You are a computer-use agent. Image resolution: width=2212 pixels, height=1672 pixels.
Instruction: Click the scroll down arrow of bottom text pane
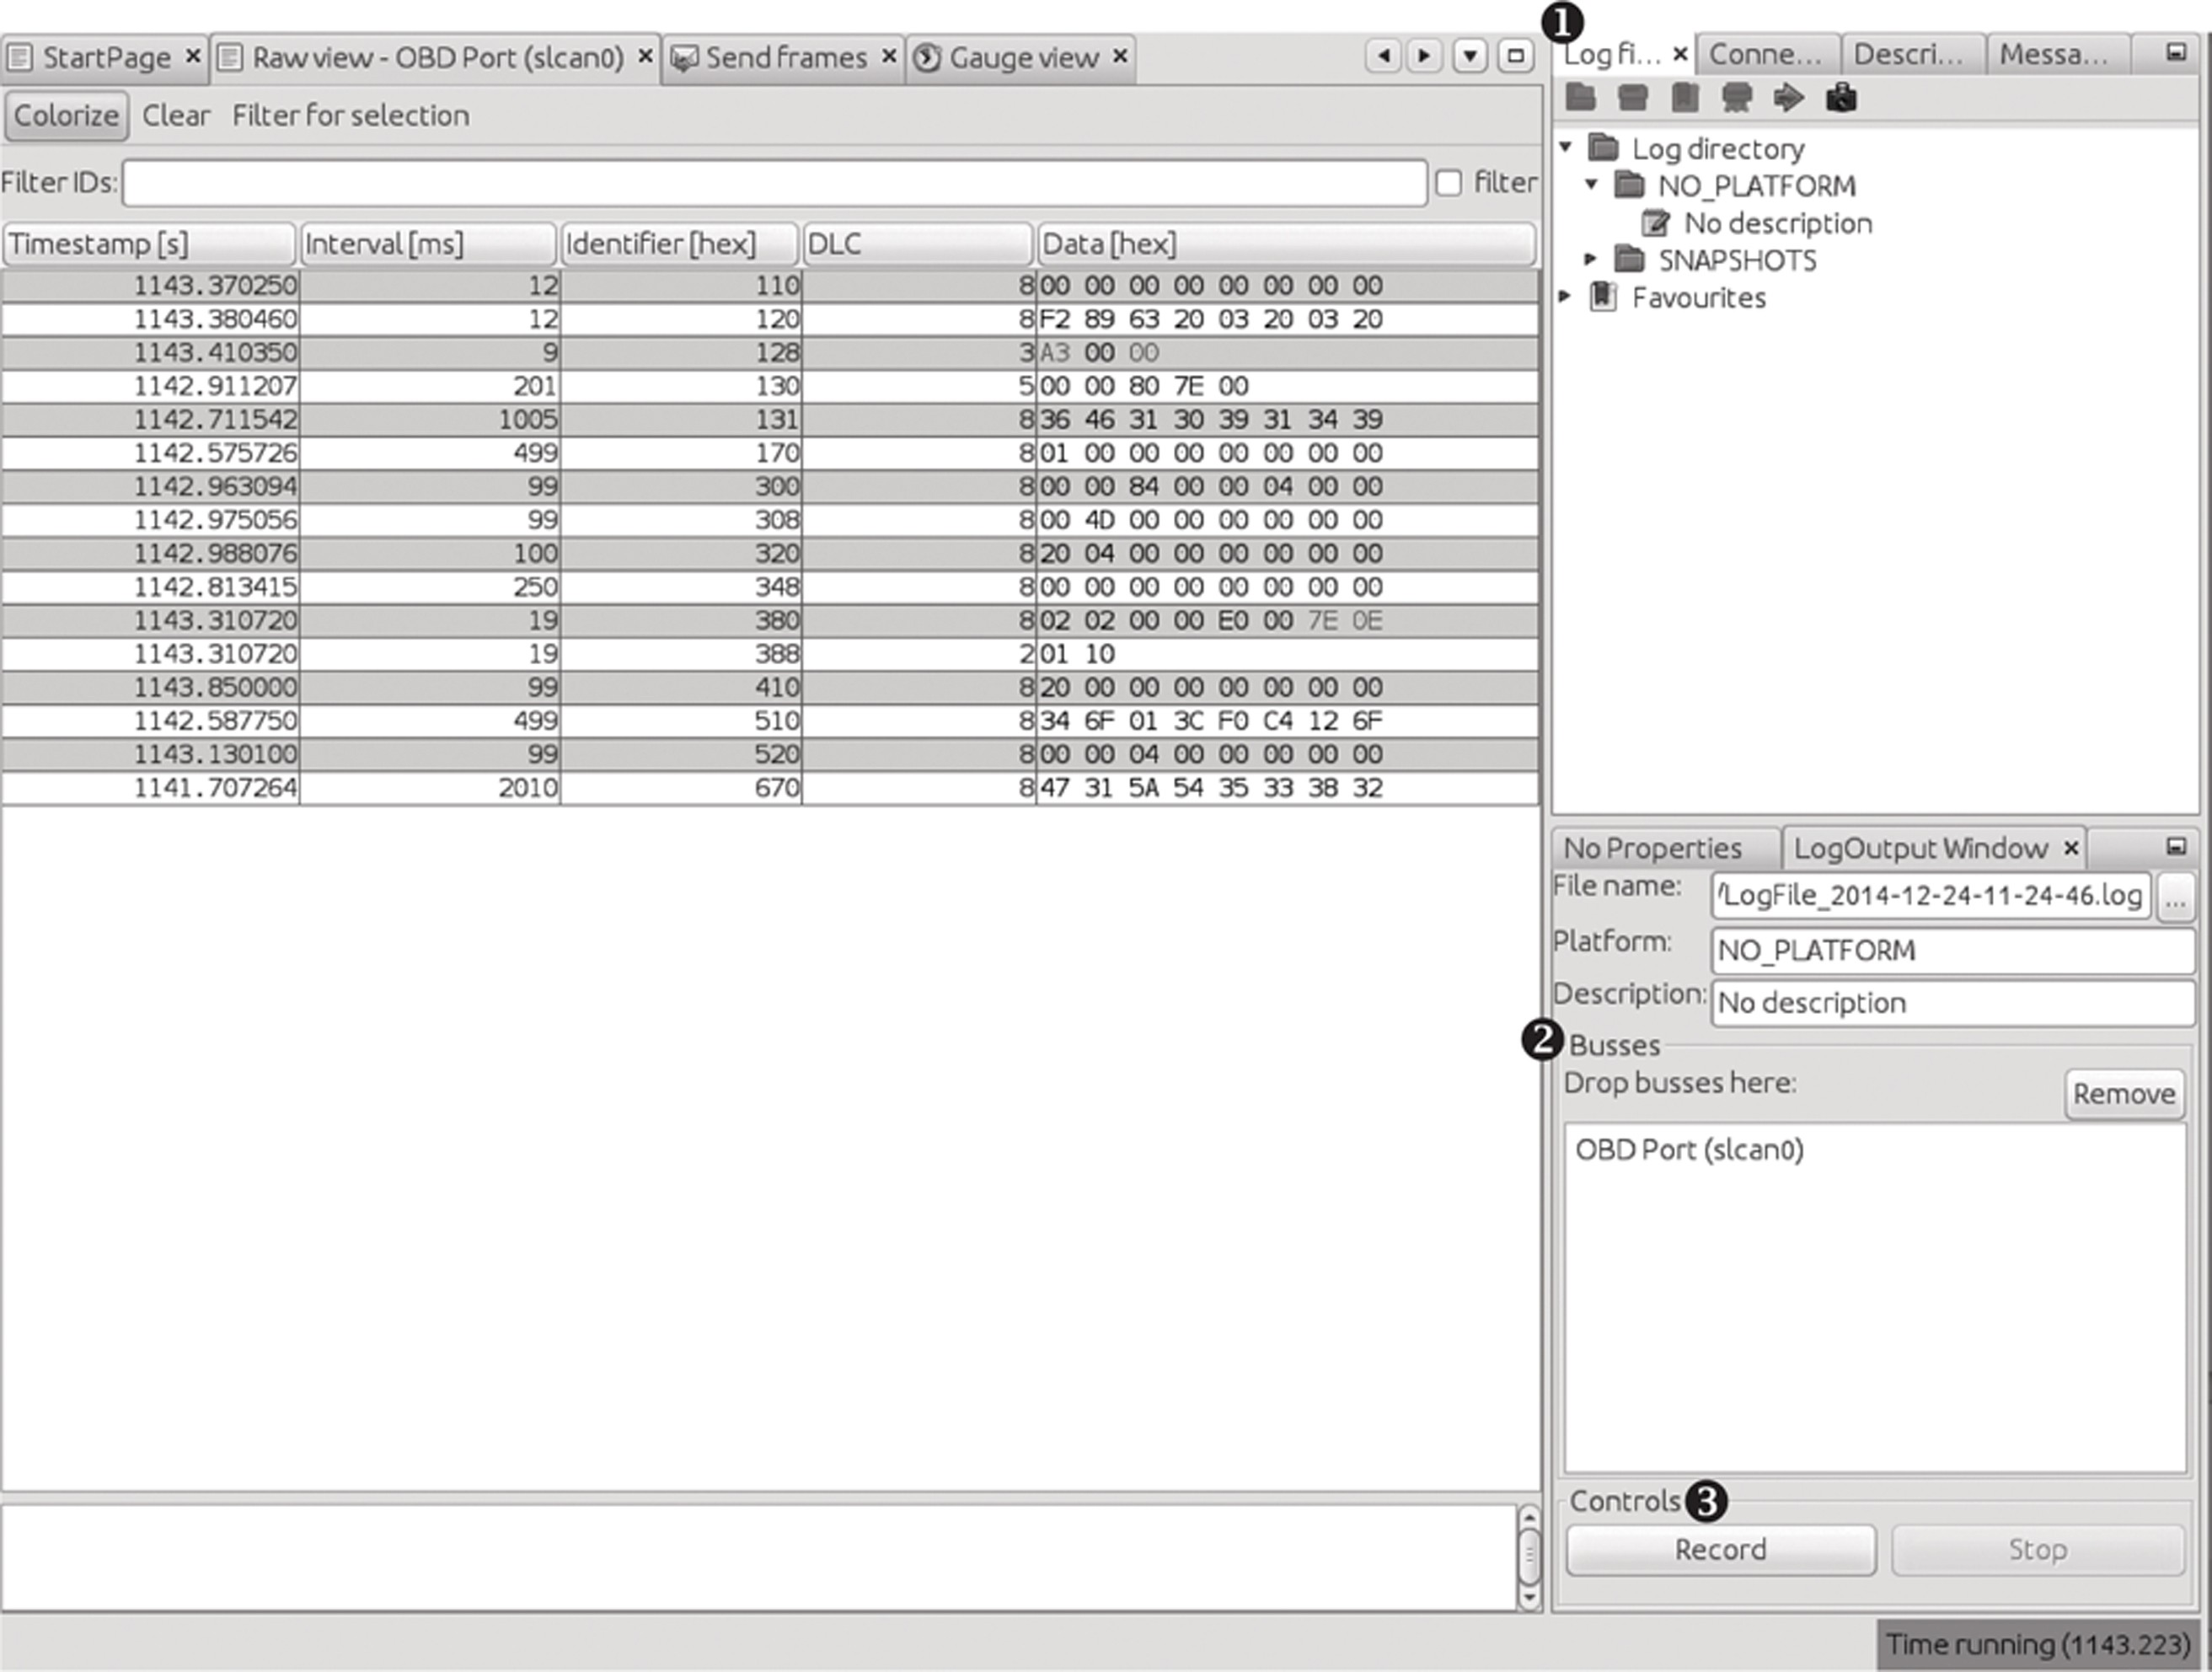pyautogui.click(x=1529, y=1598)
